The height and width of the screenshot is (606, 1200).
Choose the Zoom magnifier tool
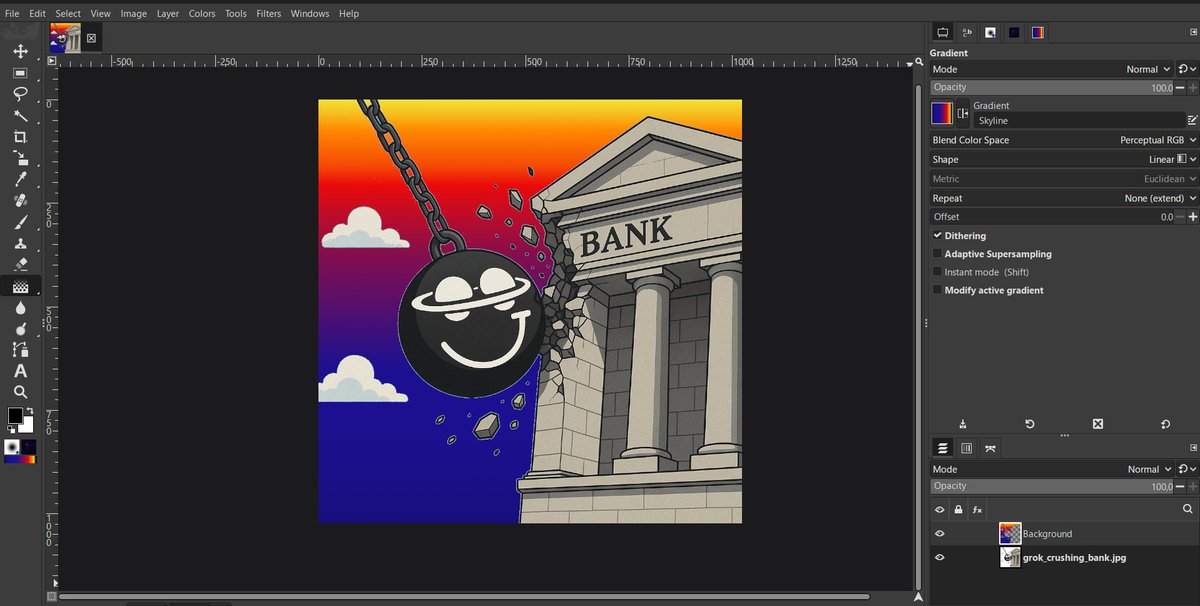pyautogui.click(x=20, y=393)
